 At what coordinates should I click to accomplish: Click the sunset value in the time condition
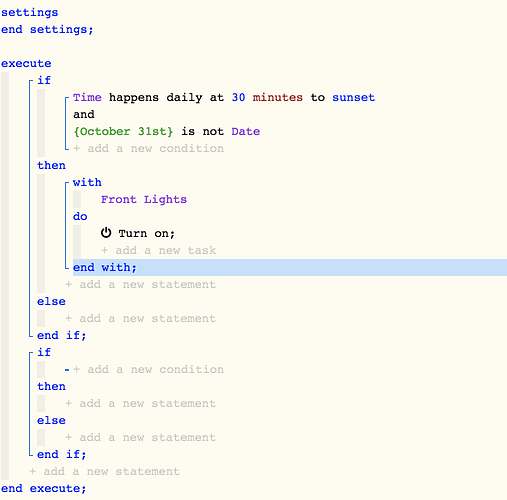pyautogui.click(x=353, y=97)
